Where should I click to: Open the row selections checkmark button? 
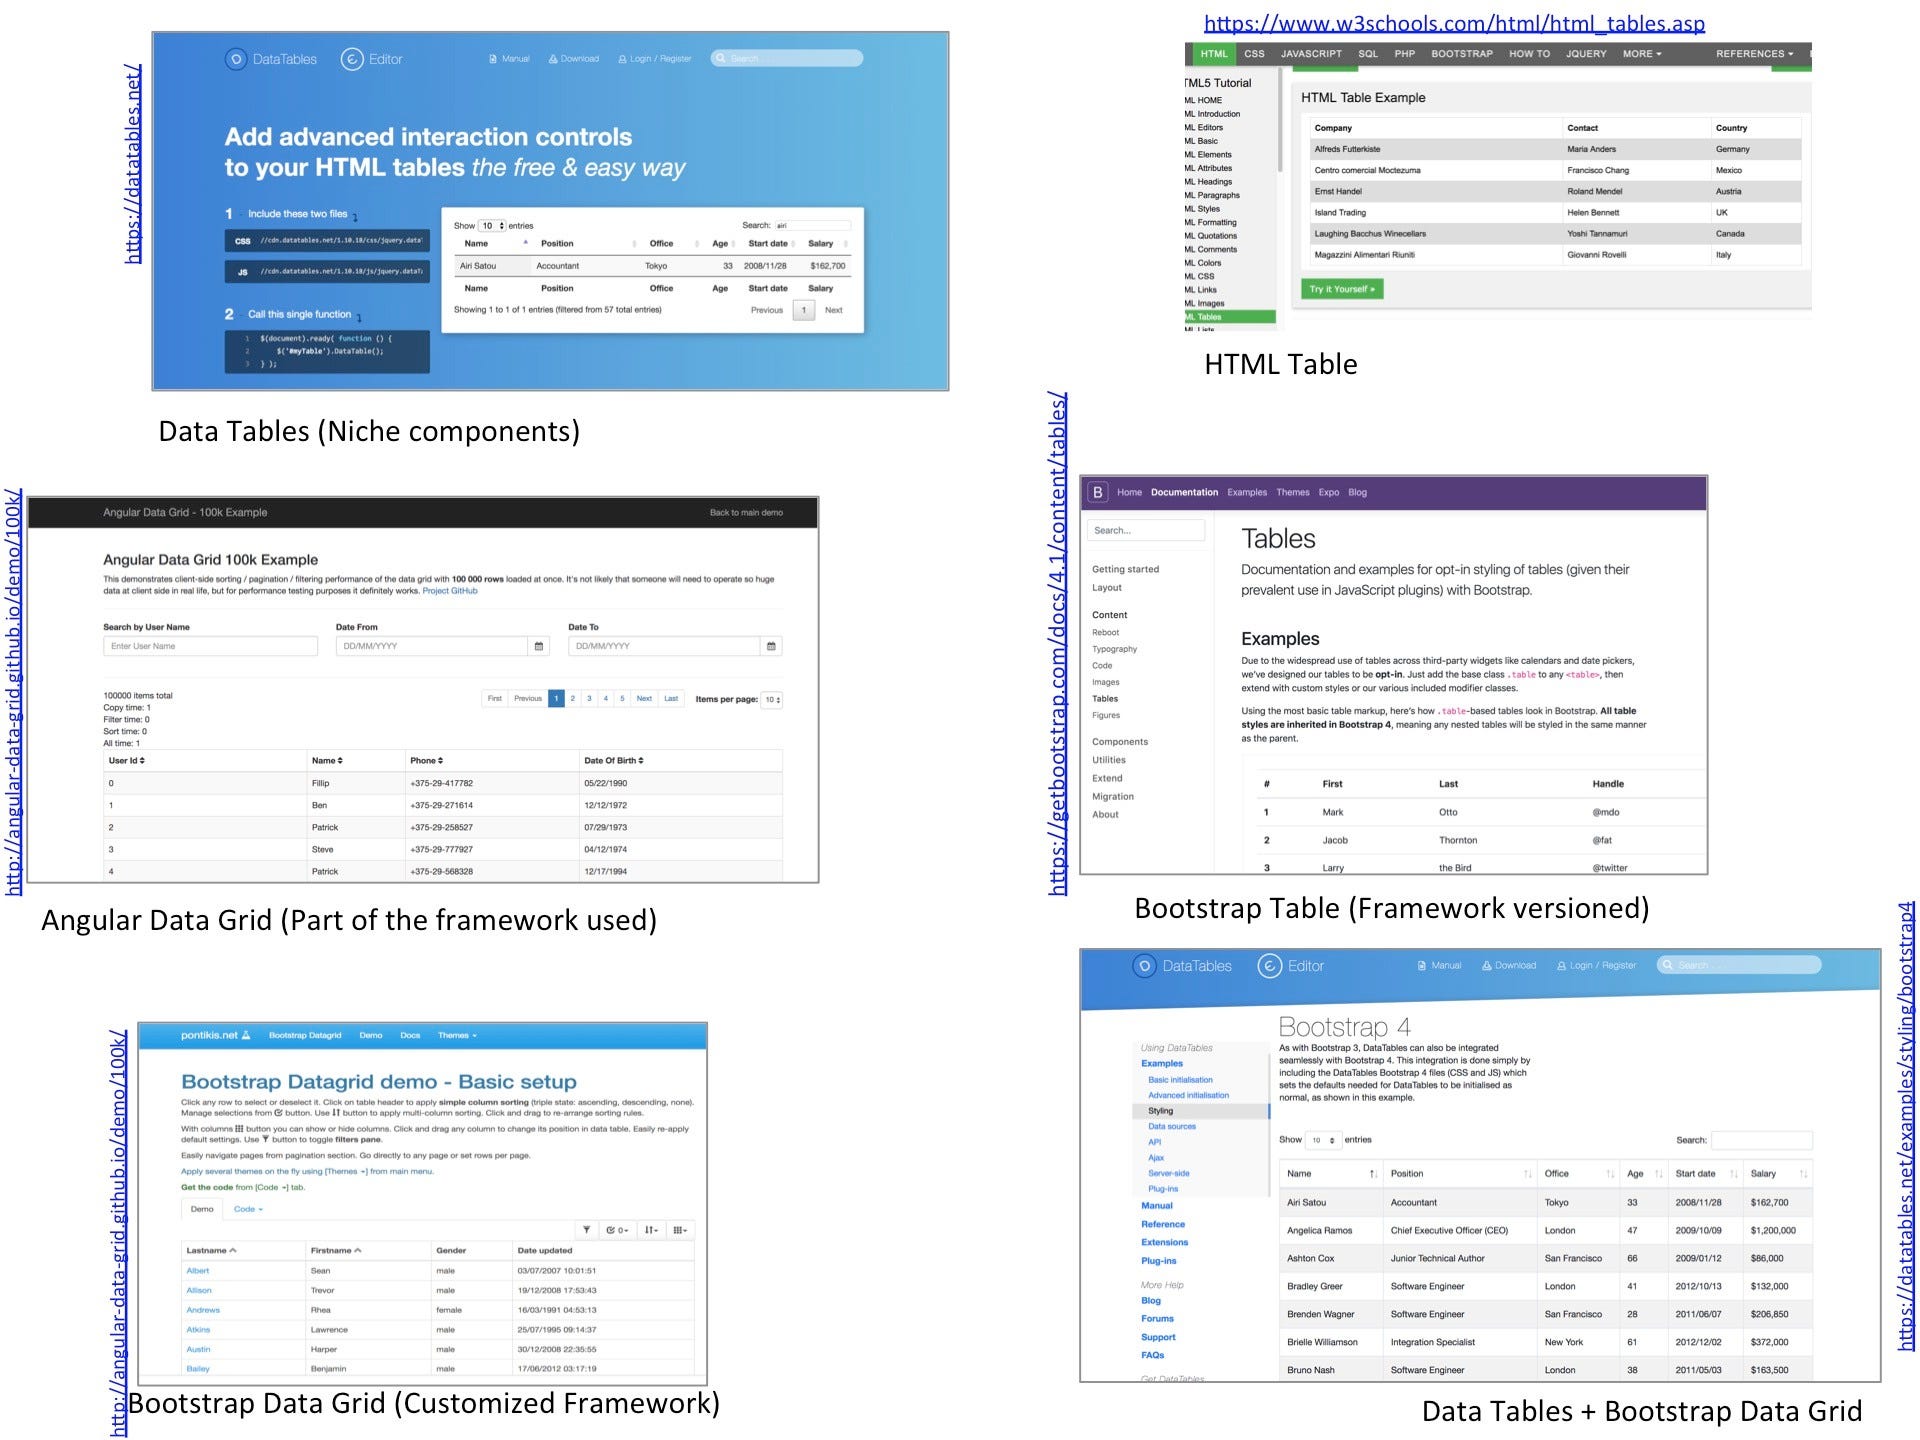tap(617, 1230)
